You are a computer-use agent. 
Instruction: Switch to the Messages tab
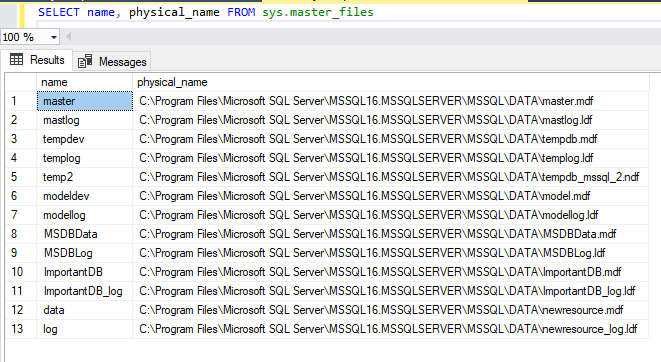pos(112,62)
